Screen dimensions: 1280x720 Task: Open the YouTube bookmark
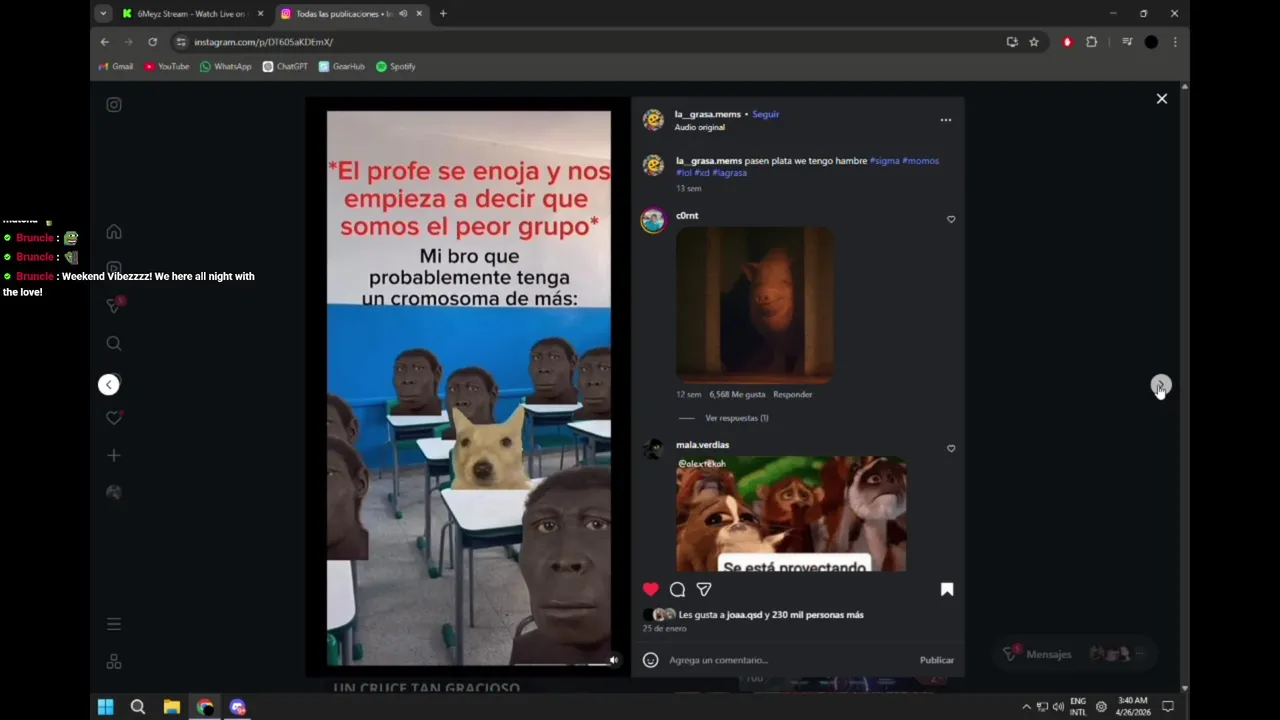click(x=166, y=67)
